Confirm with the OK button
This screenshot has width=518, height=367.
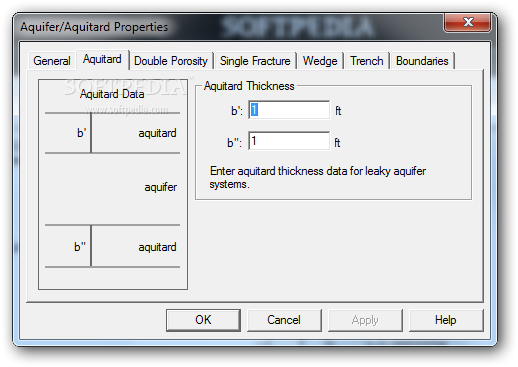[203, 320]
